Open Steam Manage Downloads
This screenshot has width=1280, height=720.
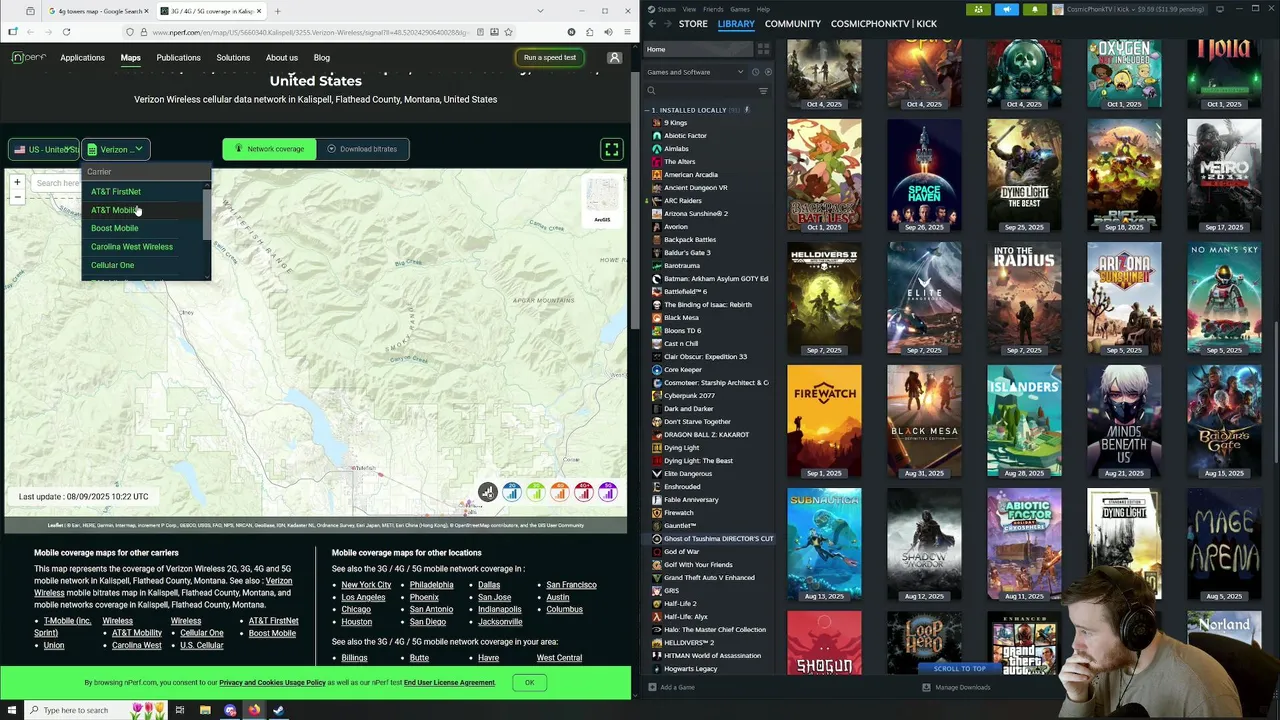click(956, 687)
